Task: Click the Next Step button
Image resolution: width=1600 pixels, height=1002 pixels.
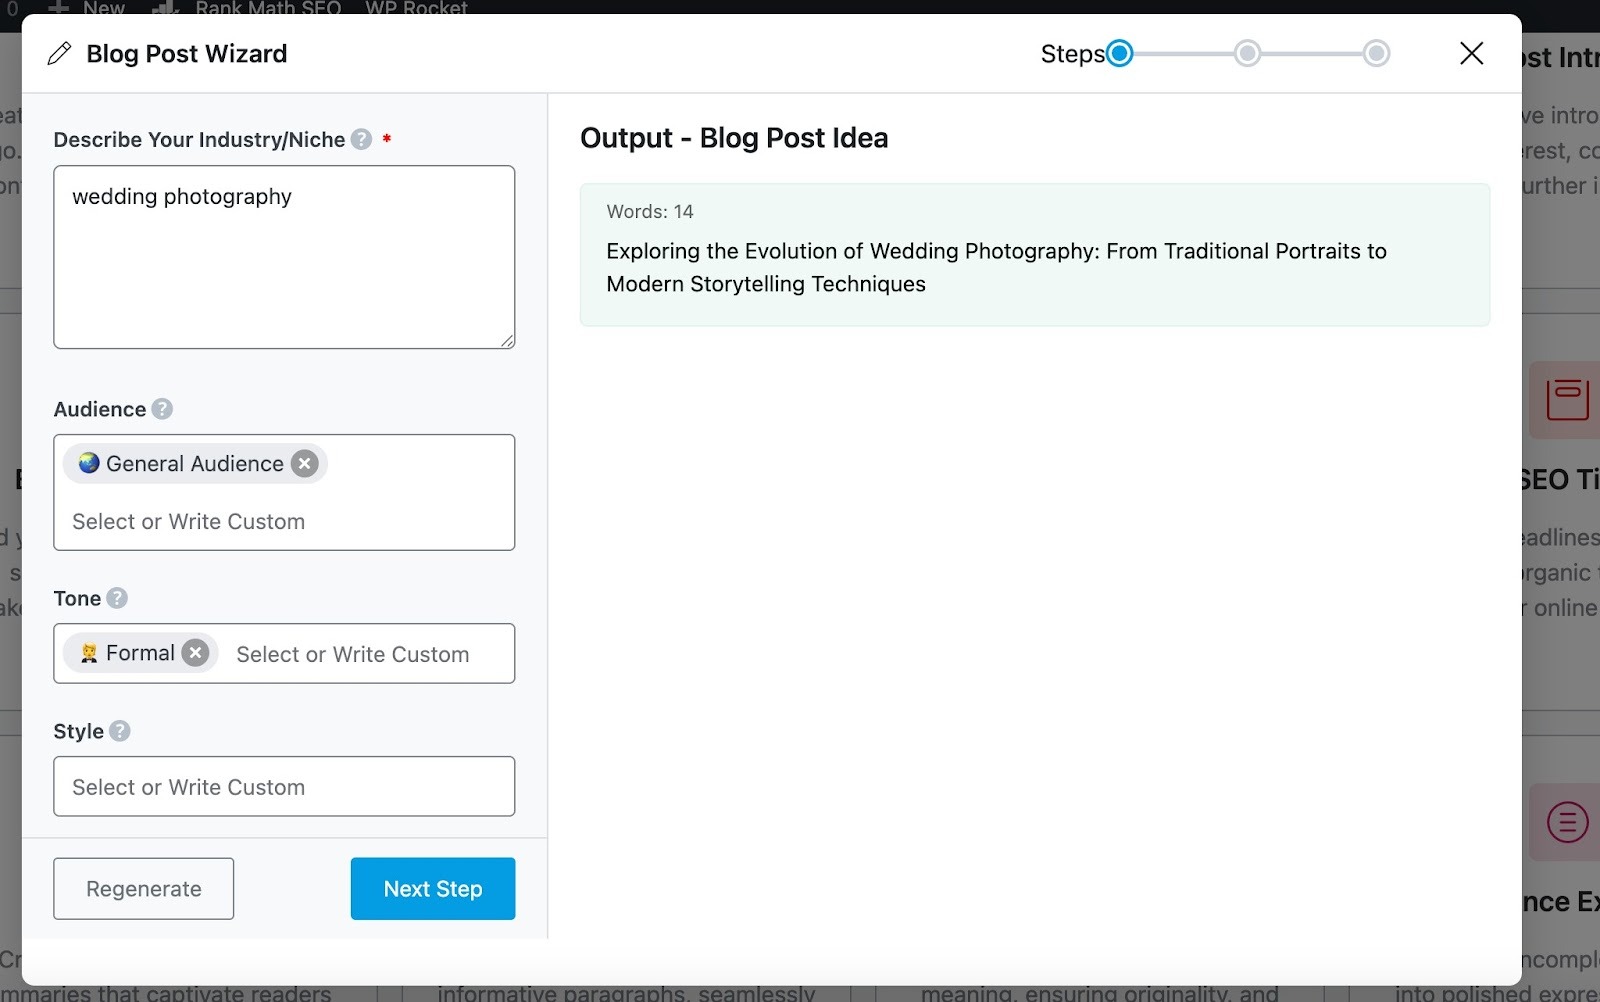Action: [x=432, y=888]
